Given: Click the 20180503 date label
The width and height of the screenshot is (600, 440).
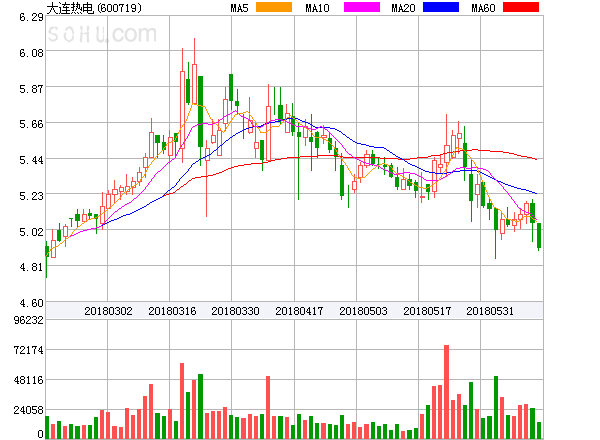Looking at the screenshot, I should (363, 311).
